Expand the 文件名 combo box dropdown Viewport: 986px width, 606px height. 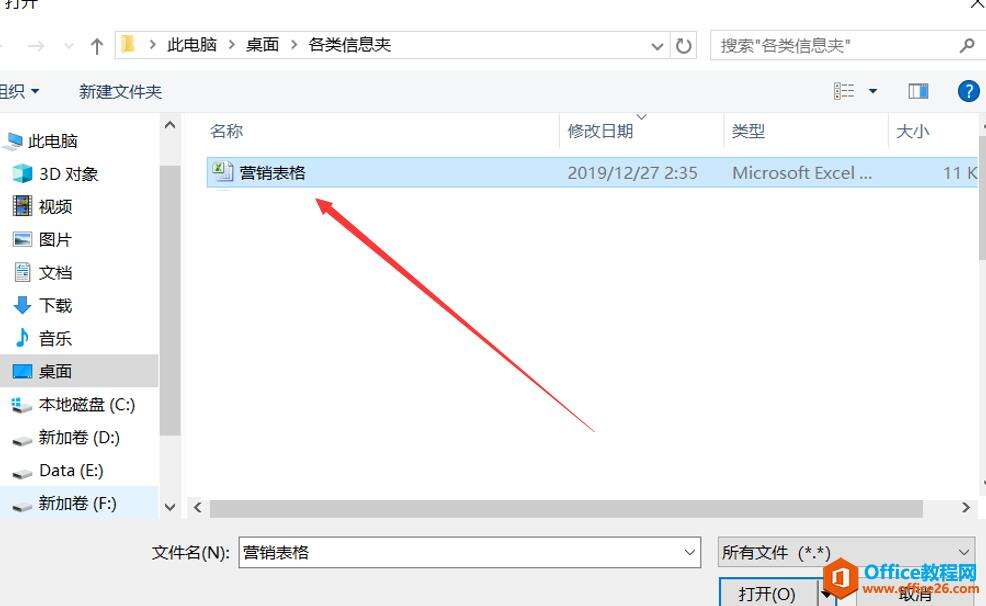click(x=689, y=553)
